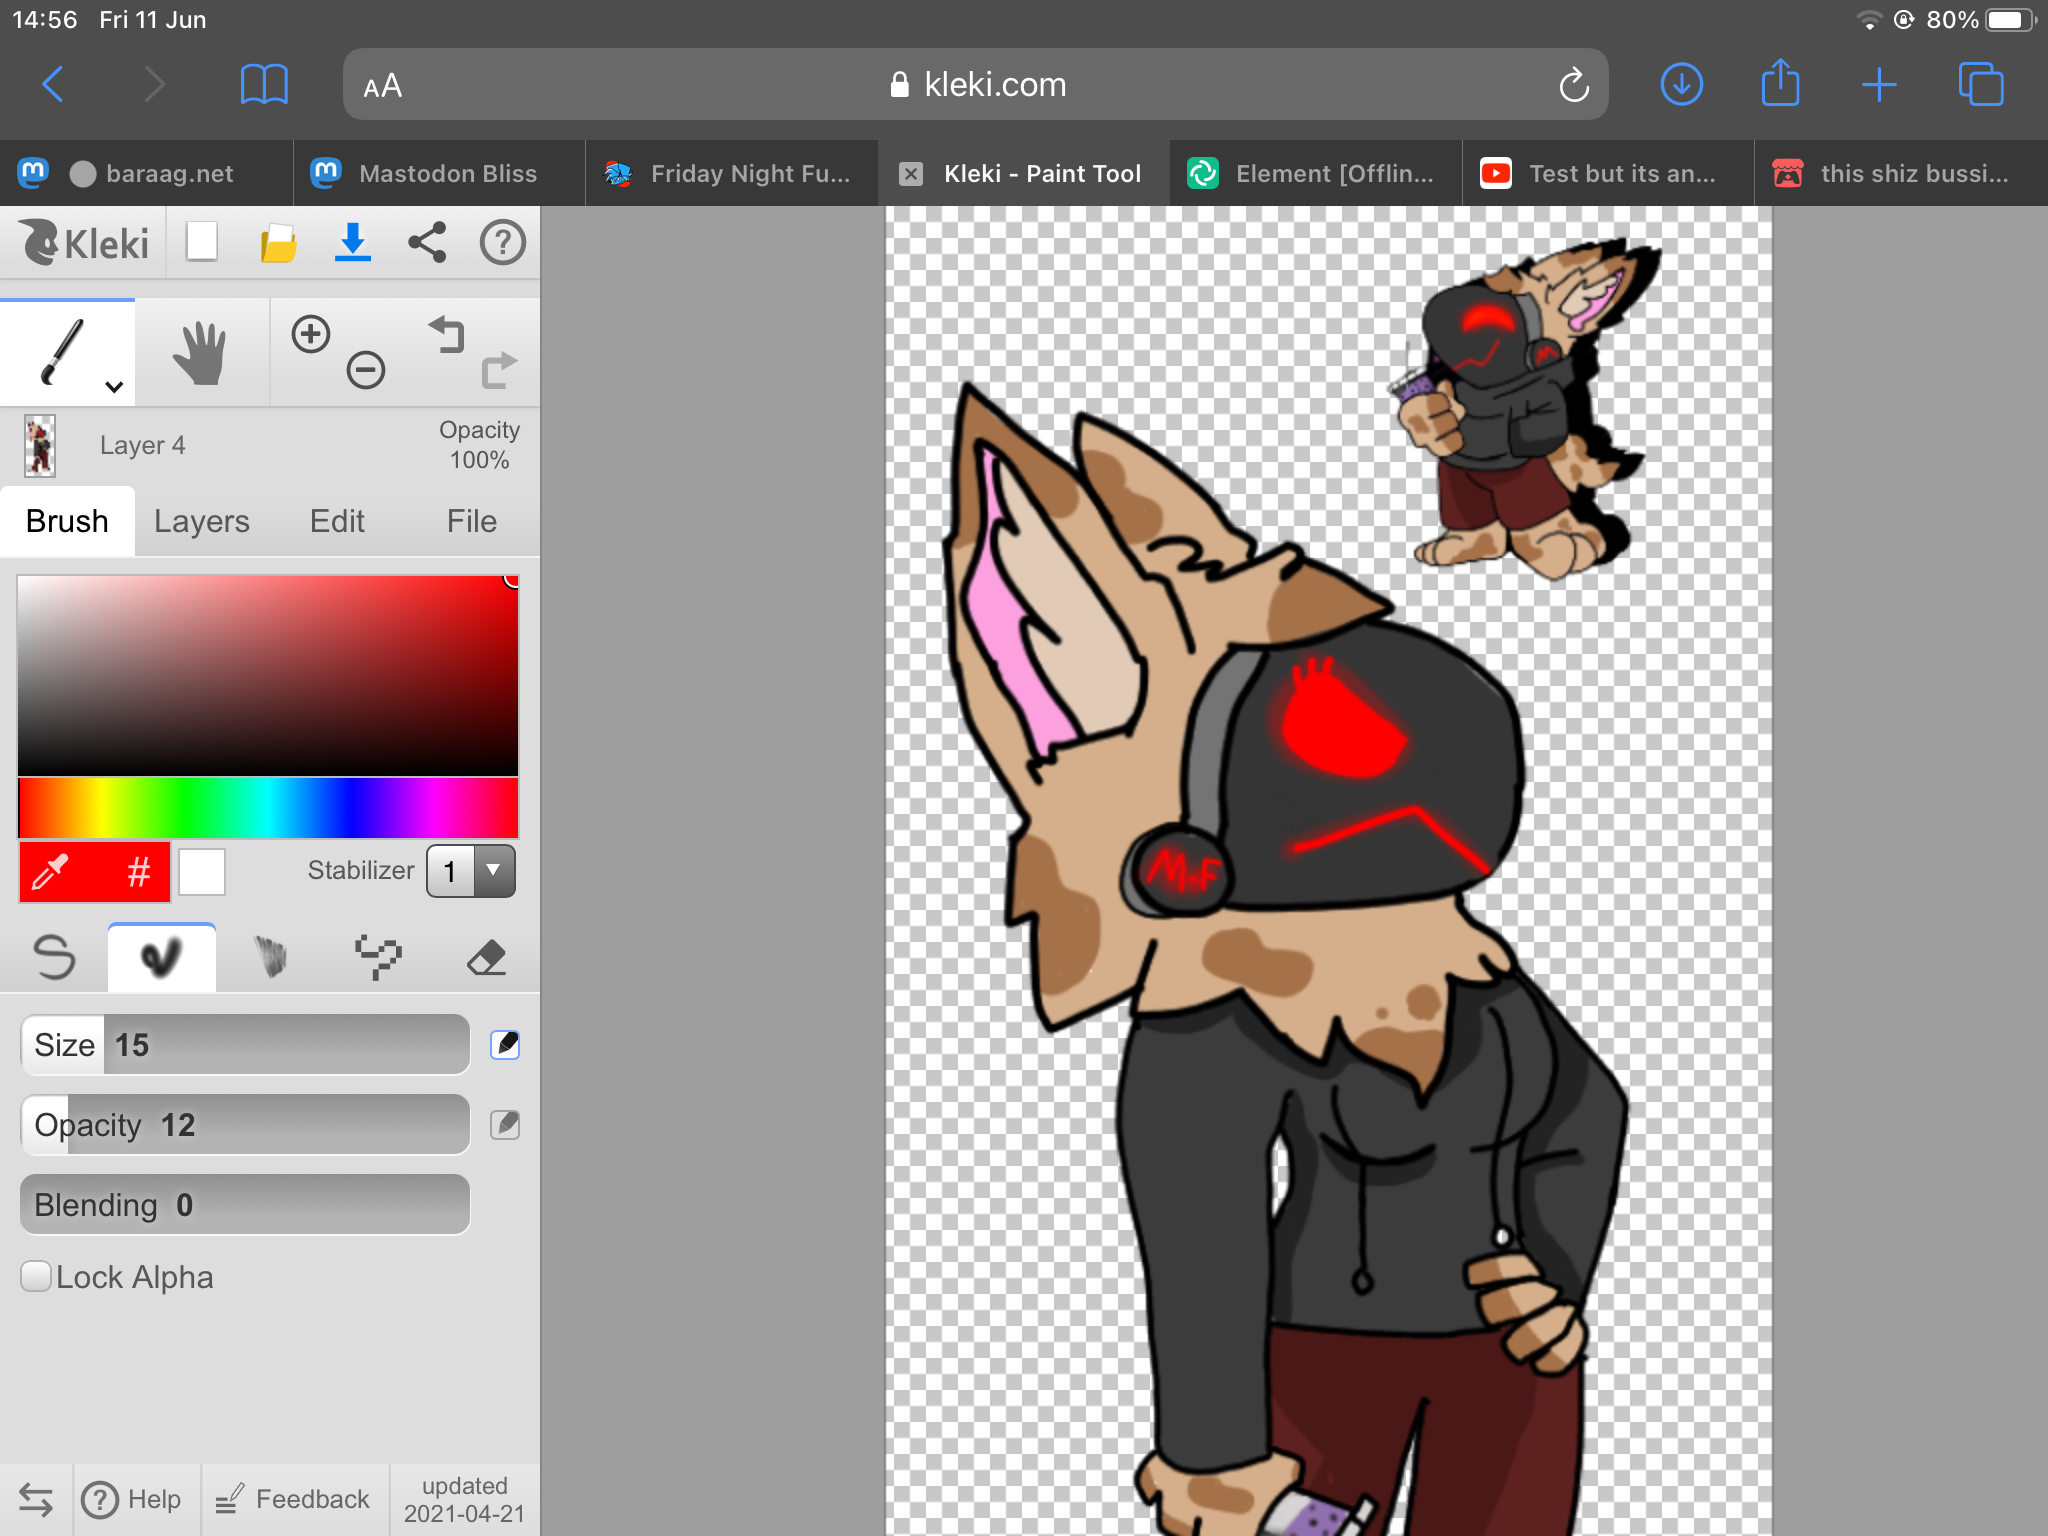Toggle pressure sensitivity for brush Size
The image size is (2048, 1536).
505,1044
